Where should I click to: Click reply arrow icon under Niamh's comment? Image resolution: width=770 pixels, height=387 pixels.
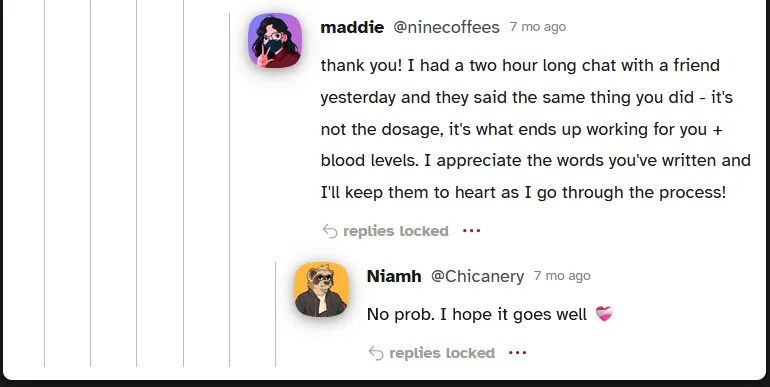pos(376,353)
